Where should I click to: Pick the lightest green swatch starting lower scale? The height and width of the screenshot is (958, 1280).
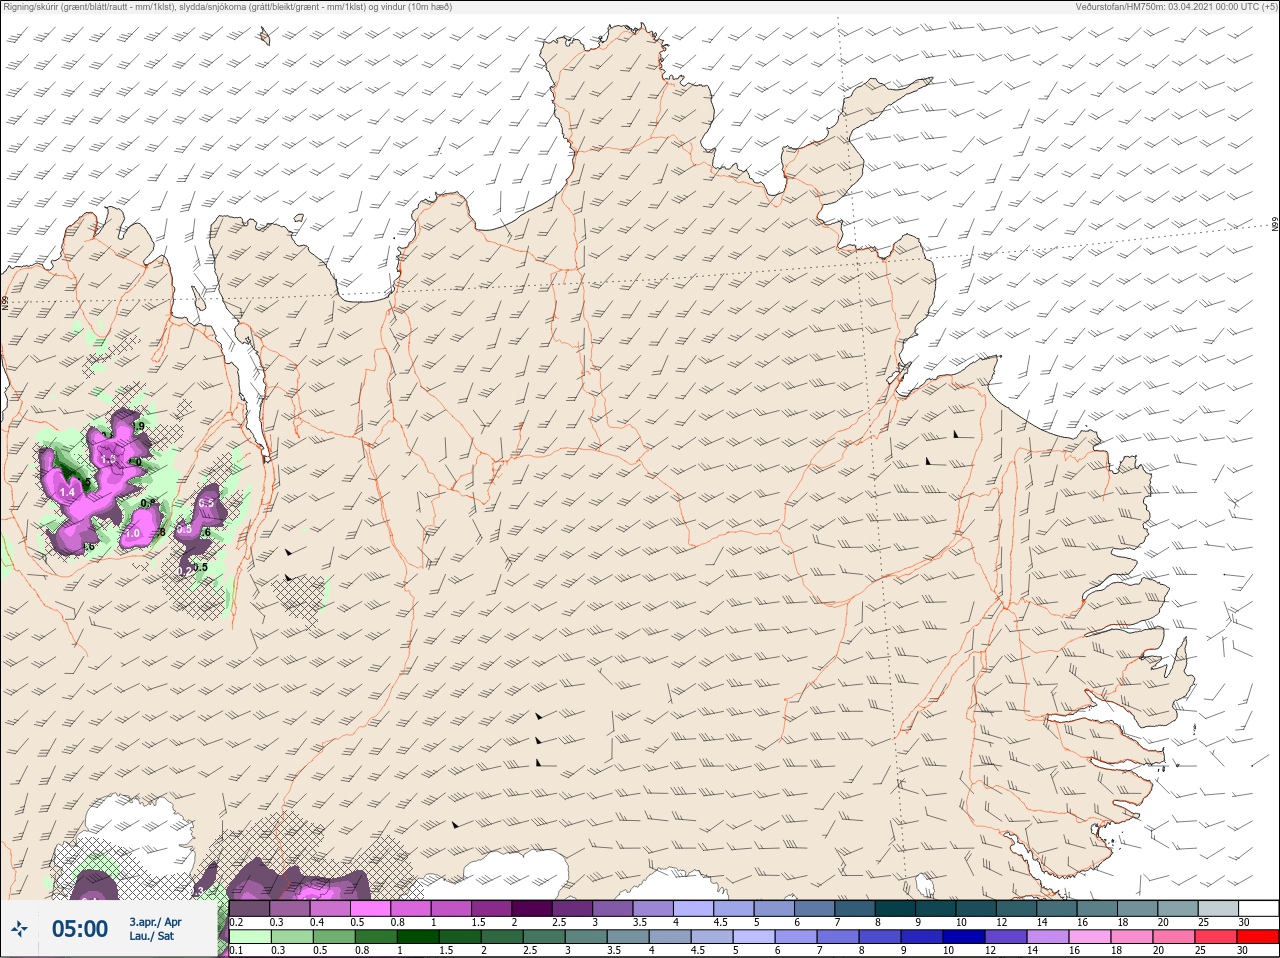pyautogui.click(x=250, y=936)
